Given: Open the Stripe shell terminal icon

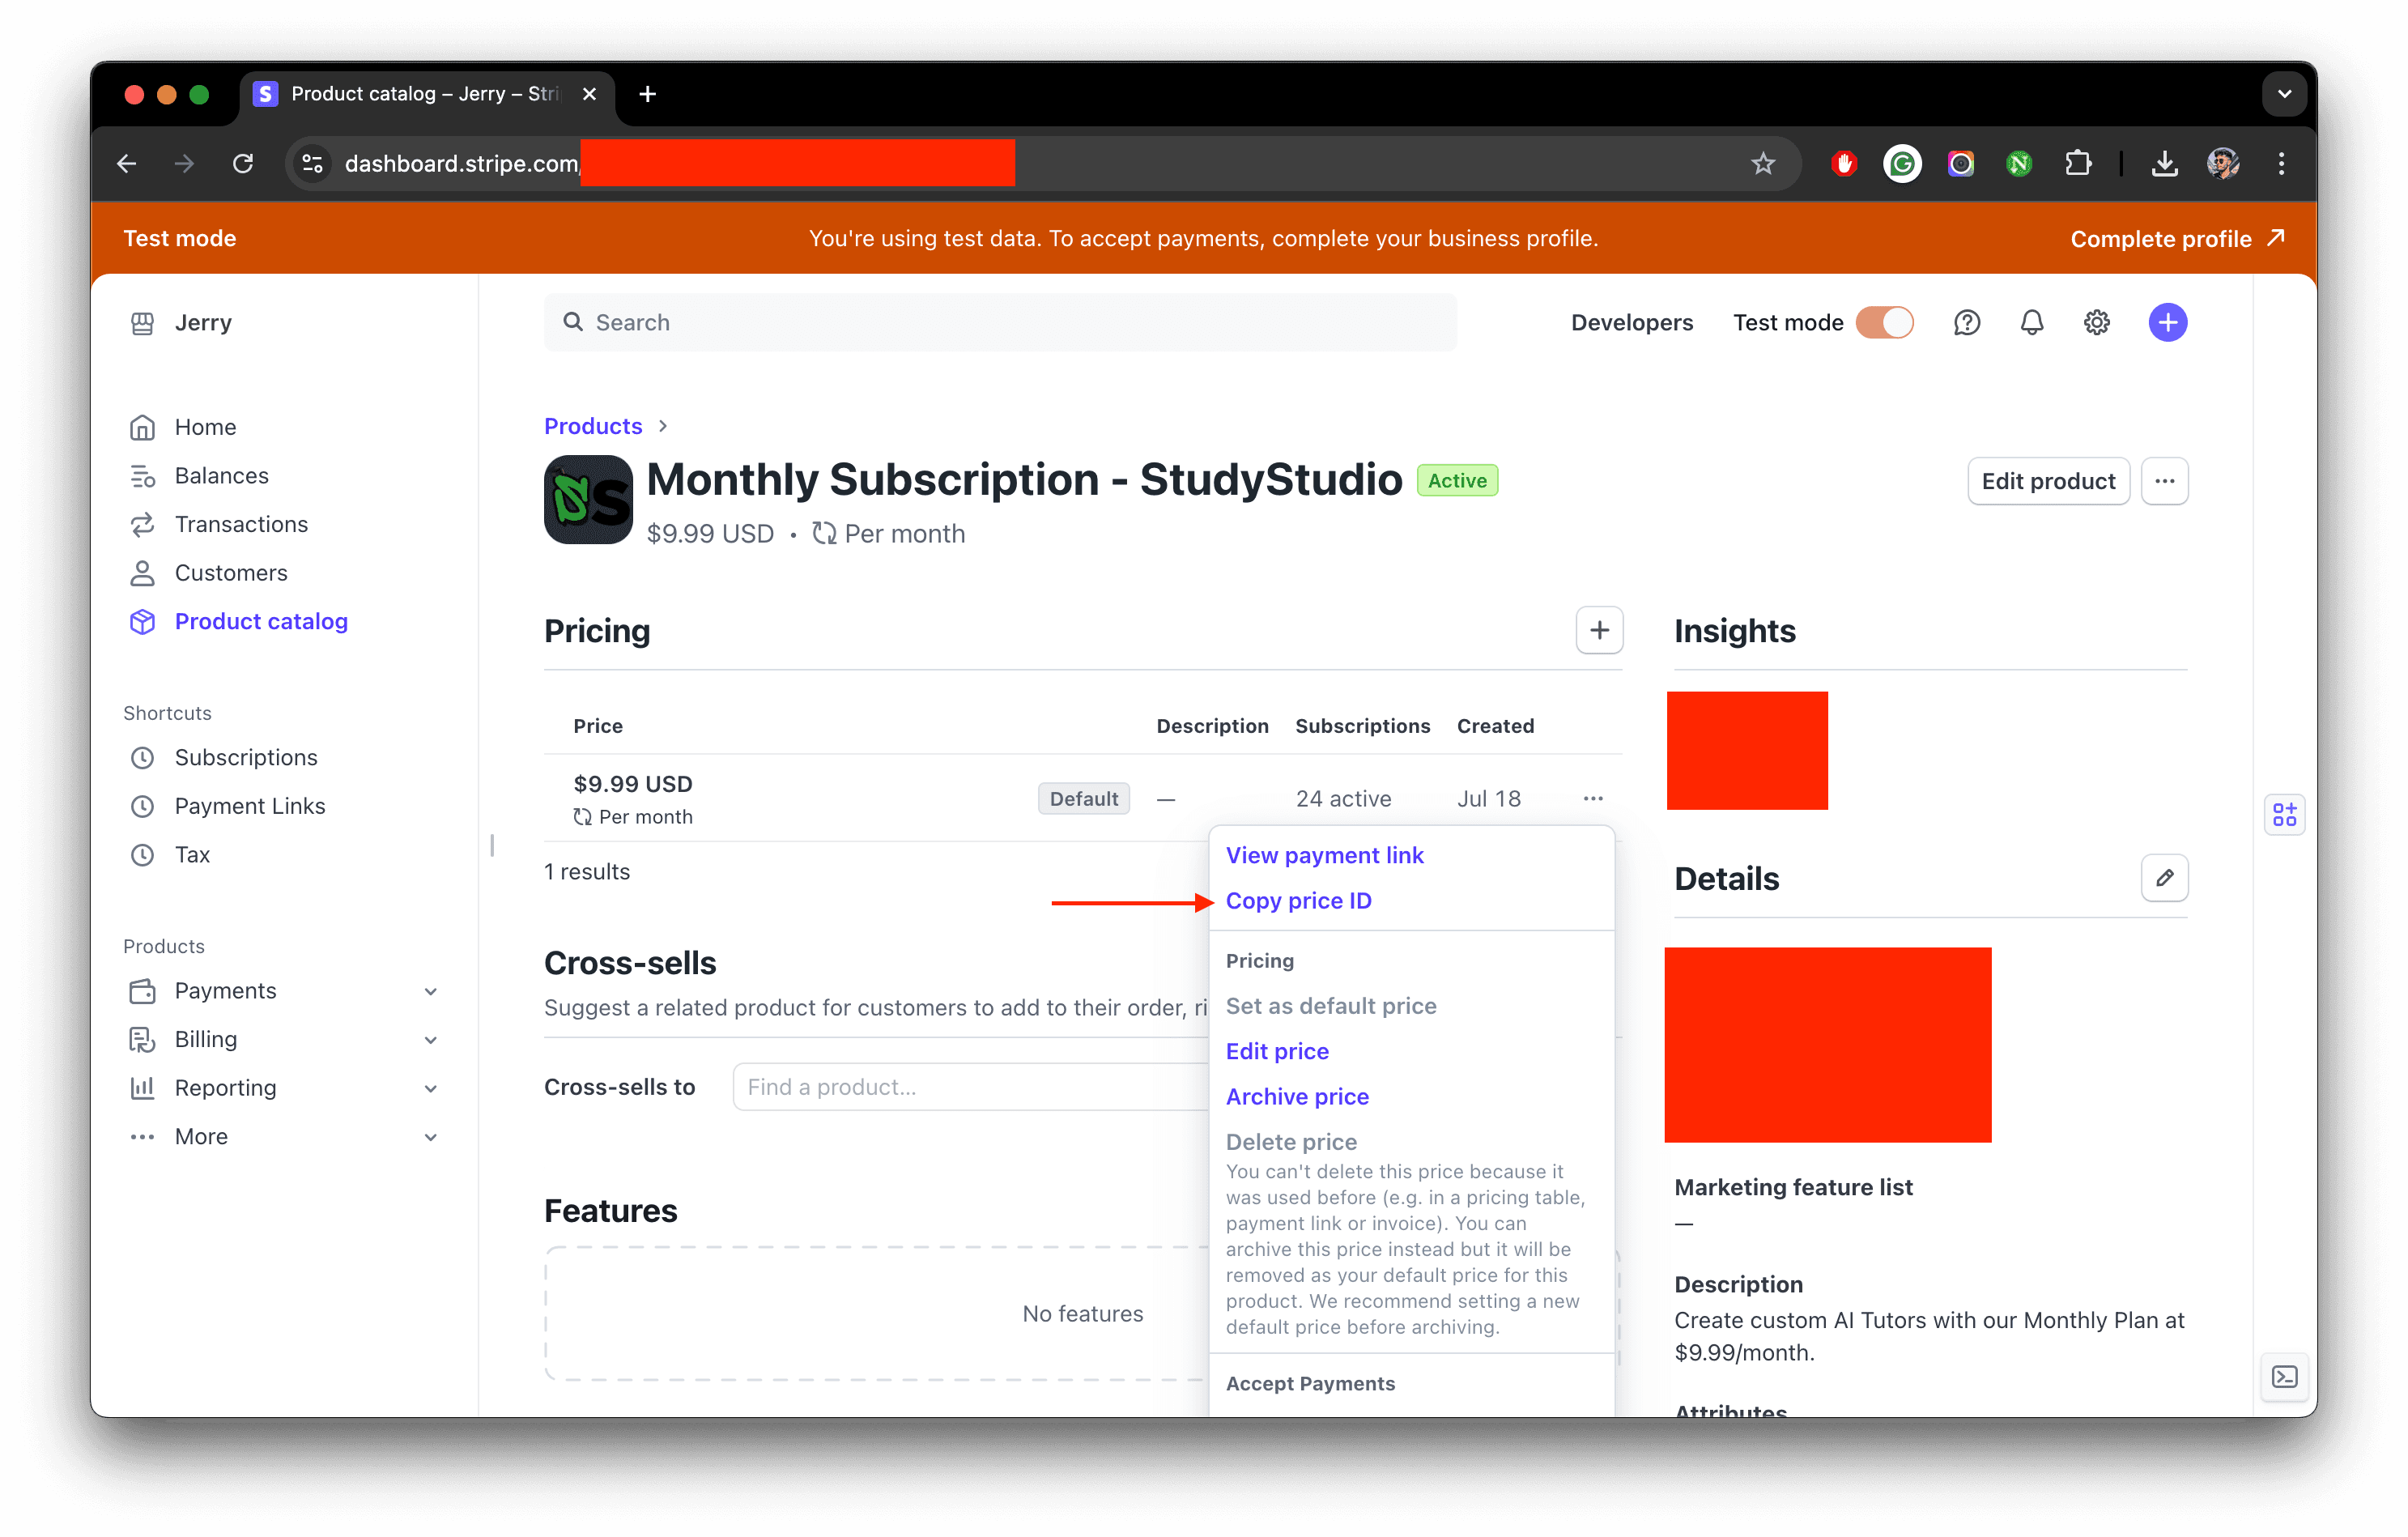Looking at the screenshot, I should (2285, 1377).
